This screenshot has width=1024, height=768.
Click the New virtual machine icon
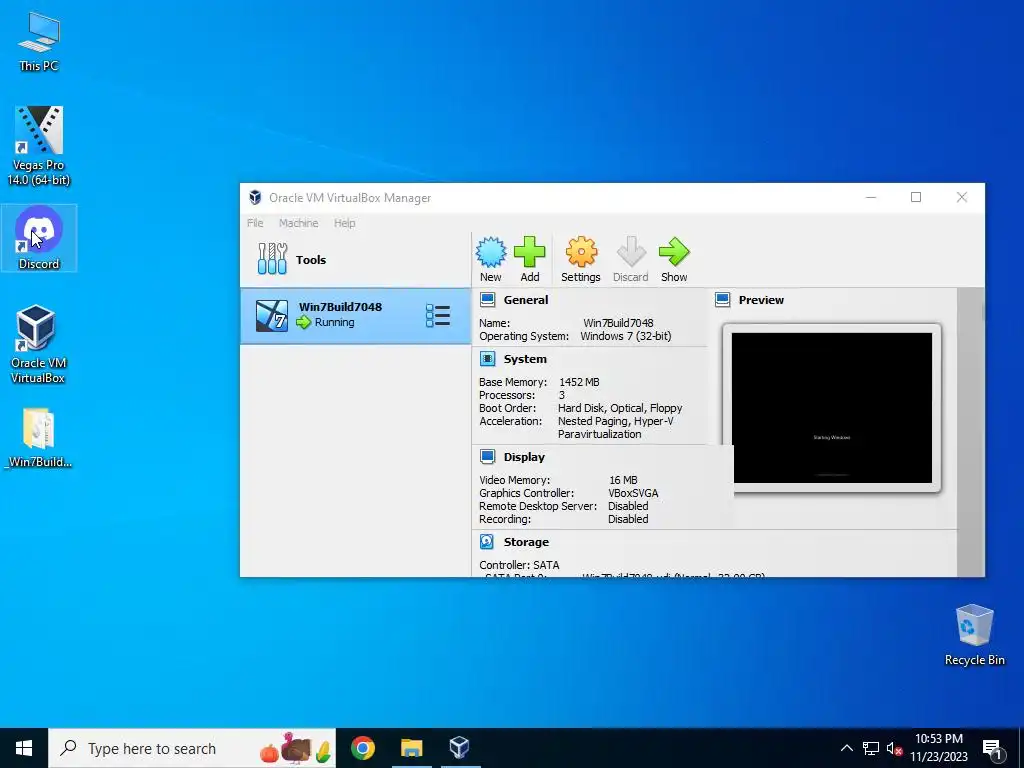tap(490, 252)
